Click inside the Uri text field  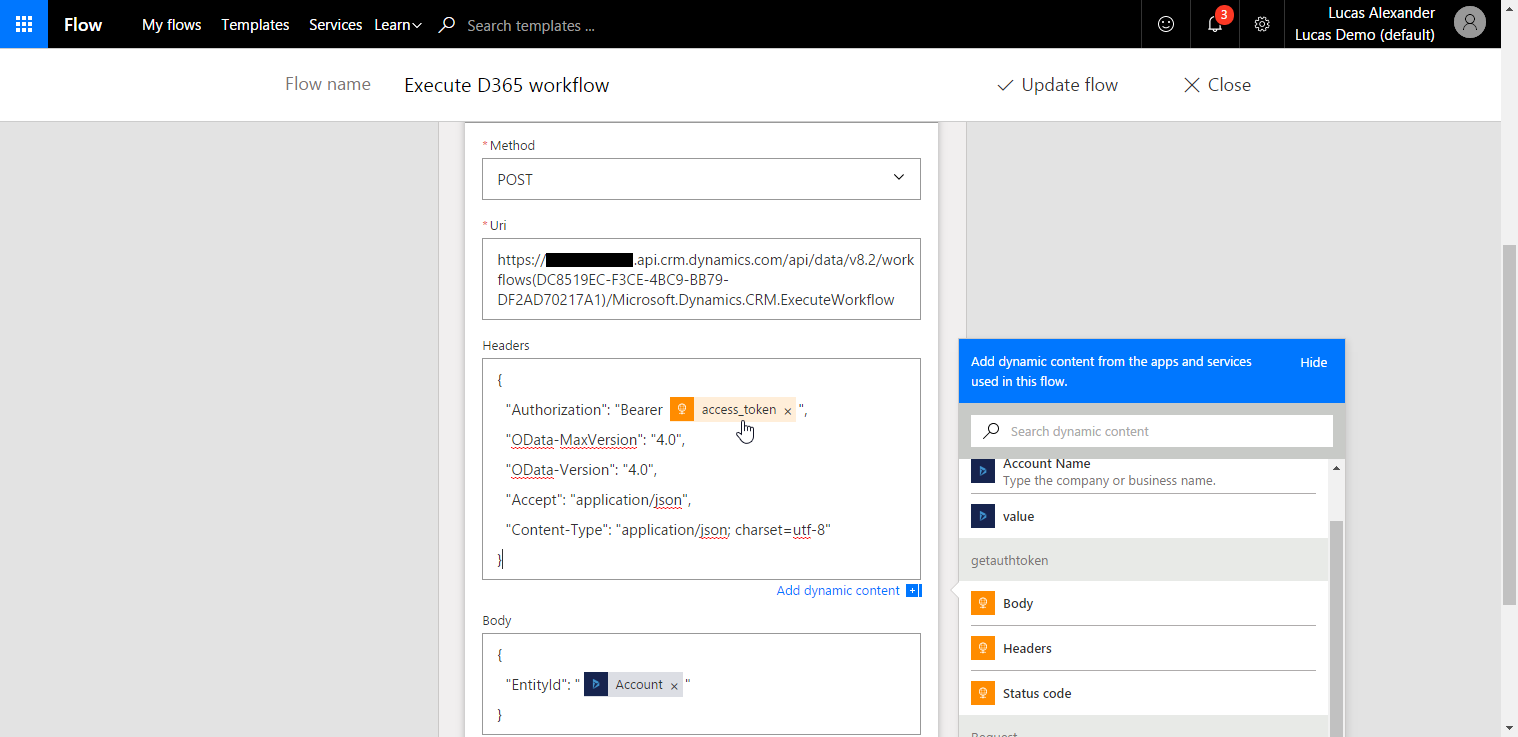(701, 279)
